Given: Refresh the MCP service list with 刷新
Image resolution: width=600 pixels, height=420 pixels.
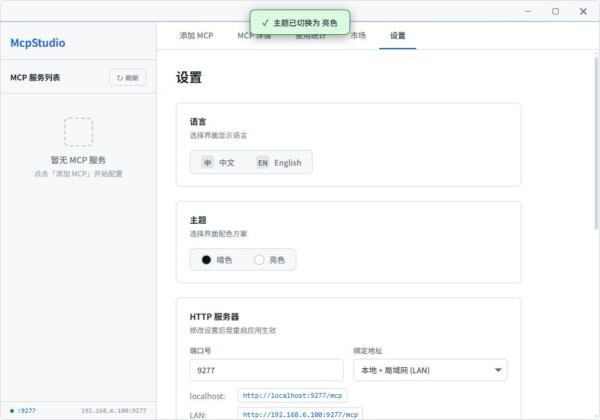Looking at the screenshot, I should [x=128, y=78].
